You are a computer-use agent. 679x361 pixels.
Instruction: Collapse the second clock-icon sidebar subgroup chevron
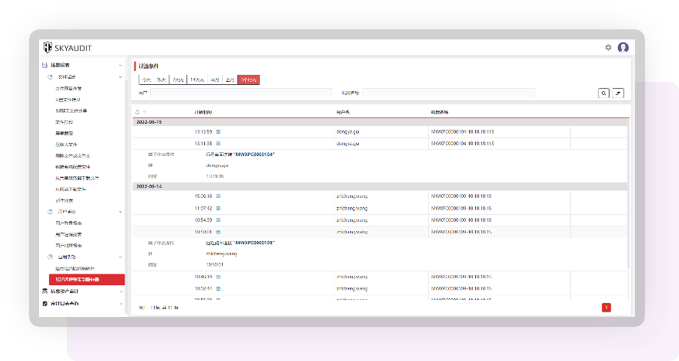click(120, 212)
